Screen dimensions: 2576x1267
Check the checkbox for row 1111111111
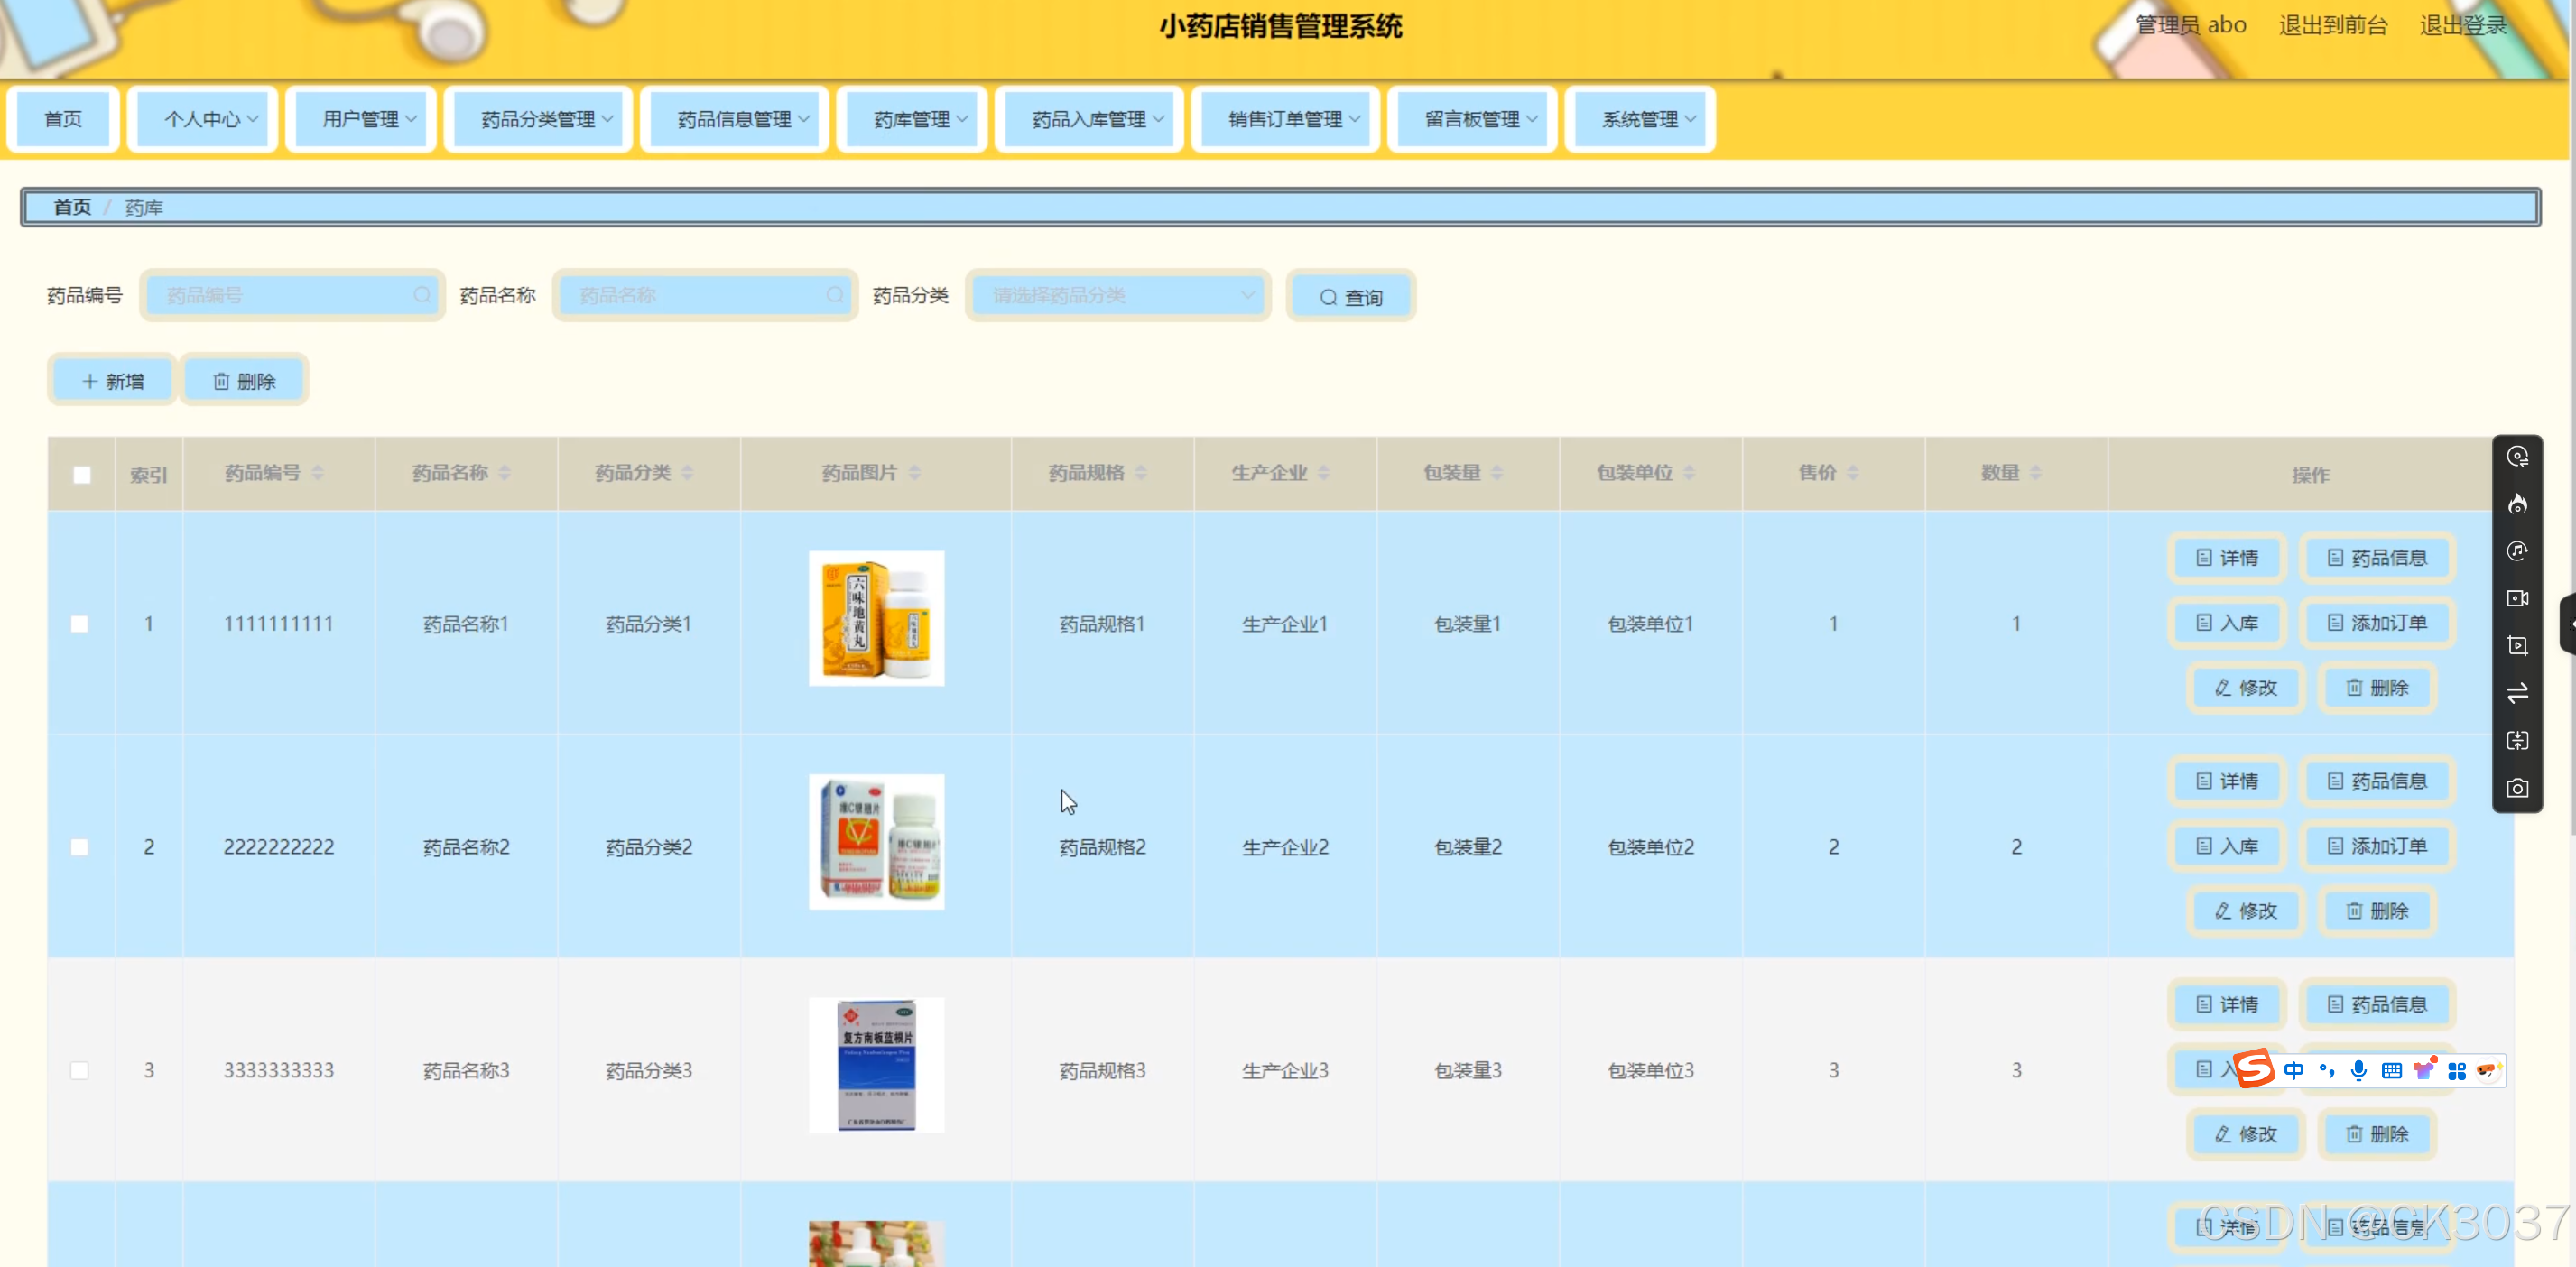[80, 624]
